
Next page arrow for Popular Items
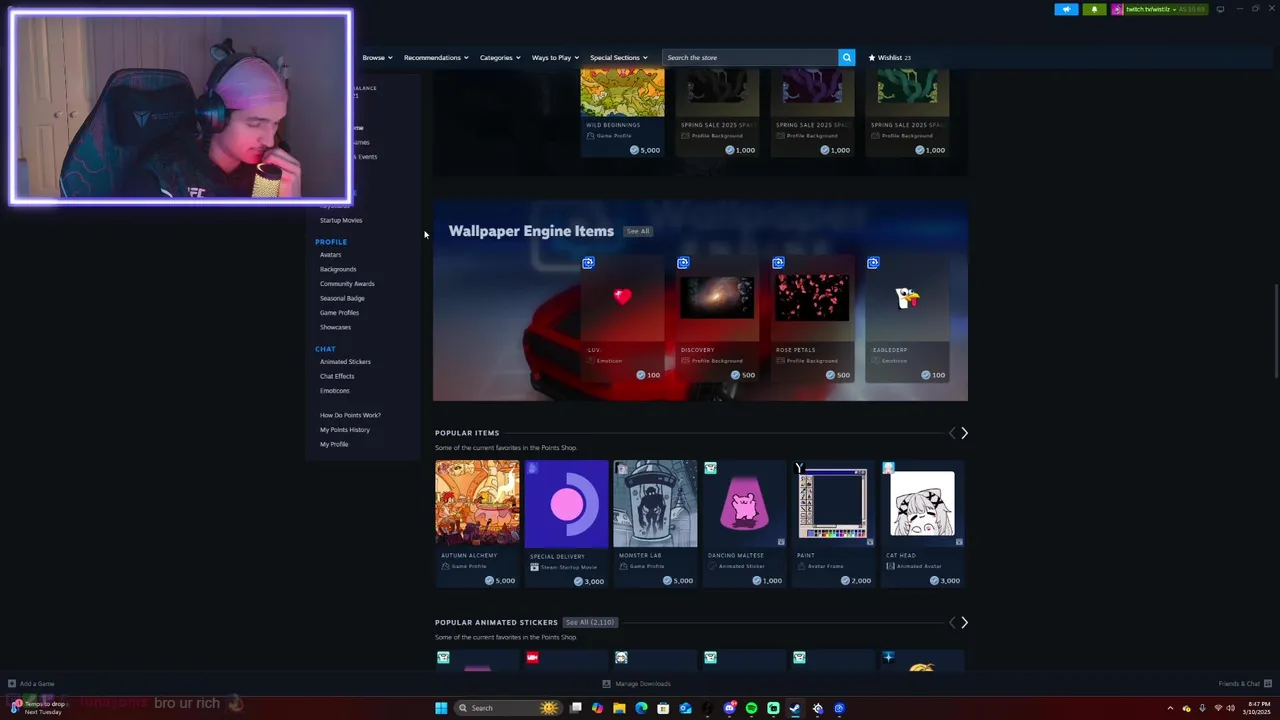click(964, 433)
